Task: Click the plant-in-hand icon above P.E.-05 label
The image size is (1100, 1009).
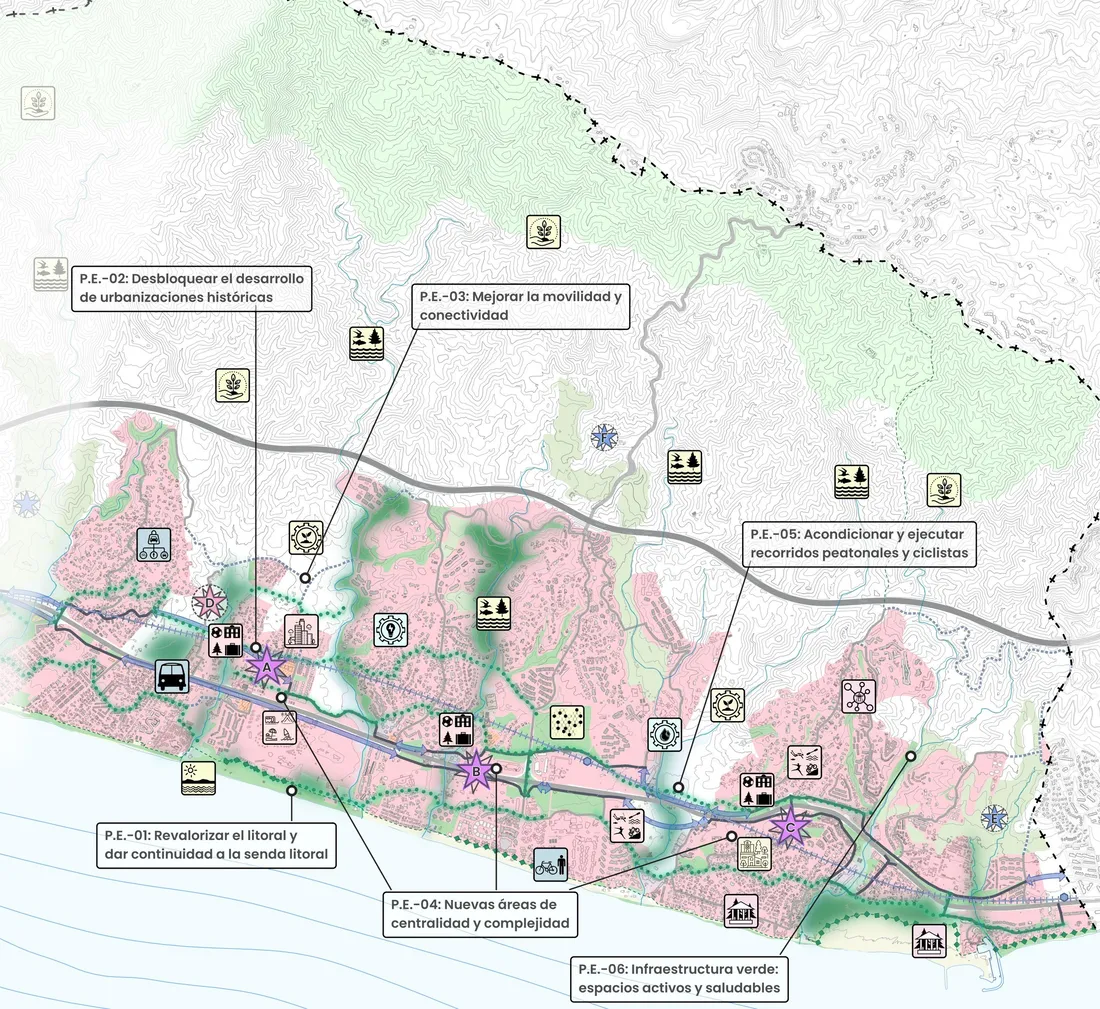Action: (944, 490)
